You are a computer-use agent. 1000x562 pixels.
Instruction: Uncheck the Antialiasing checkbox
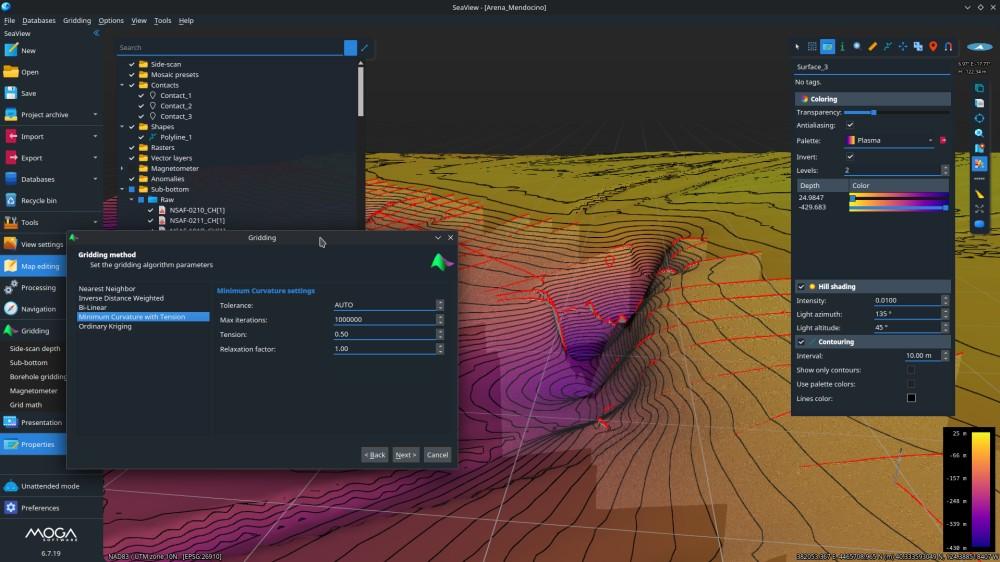pyautogui.click(x=850, y=125)
